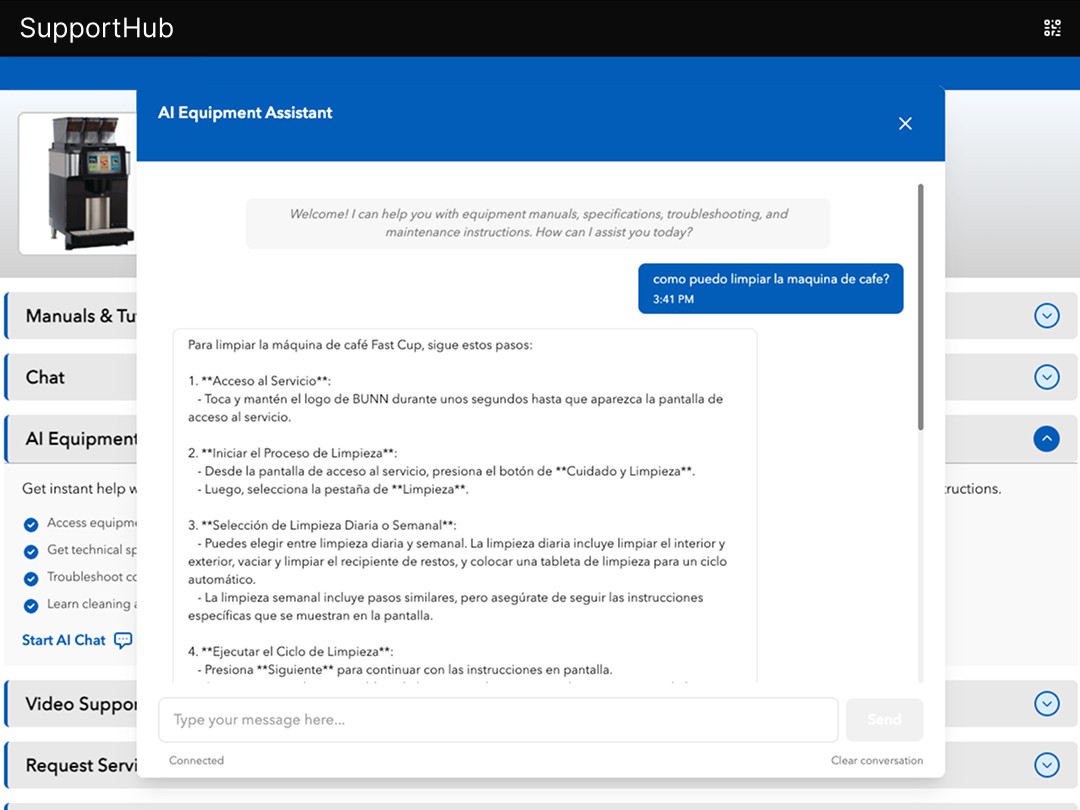
Task: Click the 'Connected' status text
Action: pos(196,760)
